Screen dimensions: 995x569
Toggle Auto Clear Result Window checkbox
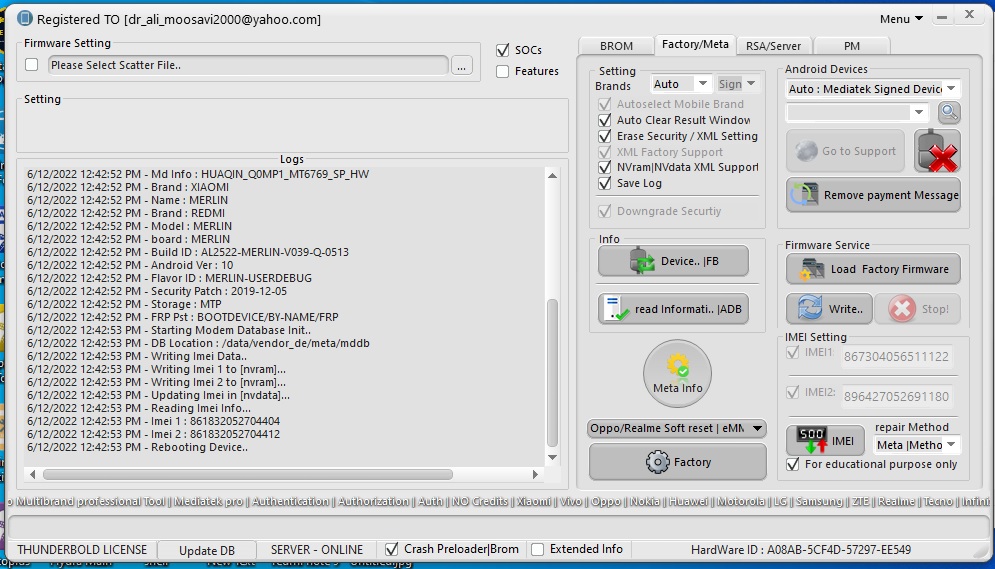coord(605,120)
